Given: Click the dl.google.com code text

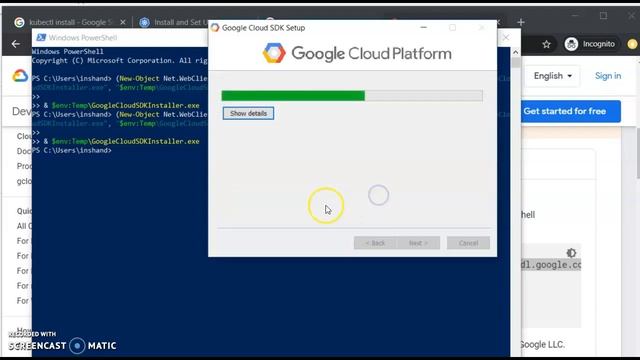Looking at the screenshot, I should point(551,265).
